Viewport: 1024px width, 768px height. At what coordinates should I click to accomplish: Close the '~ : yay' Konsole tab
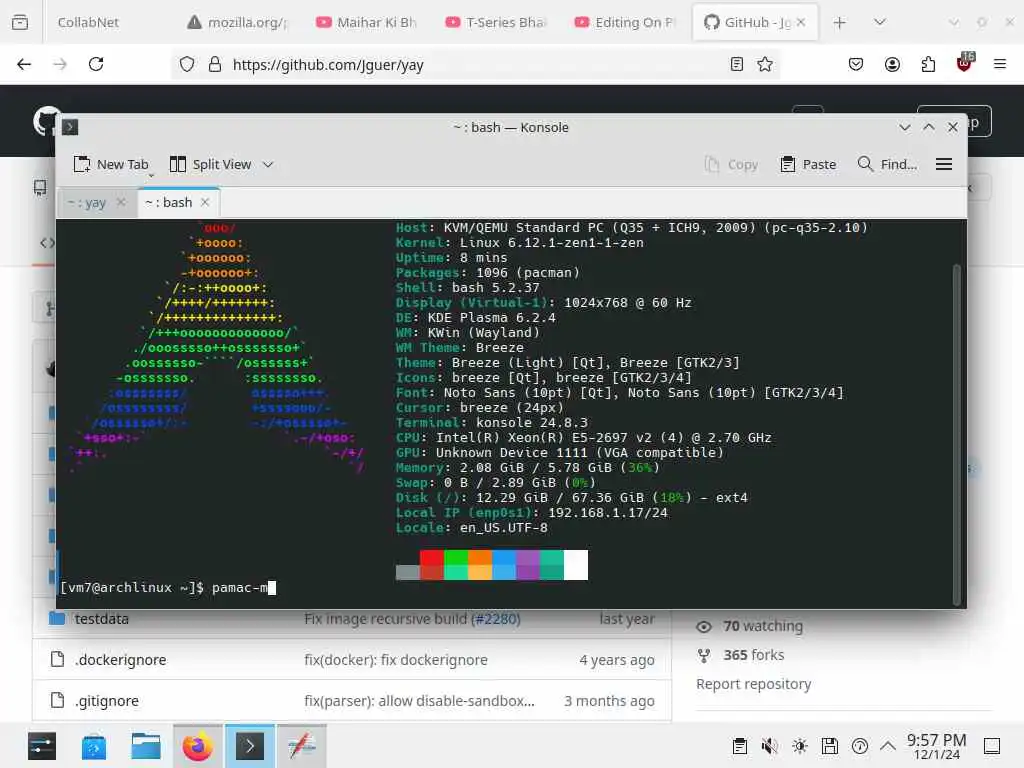[x=121, y=202]
